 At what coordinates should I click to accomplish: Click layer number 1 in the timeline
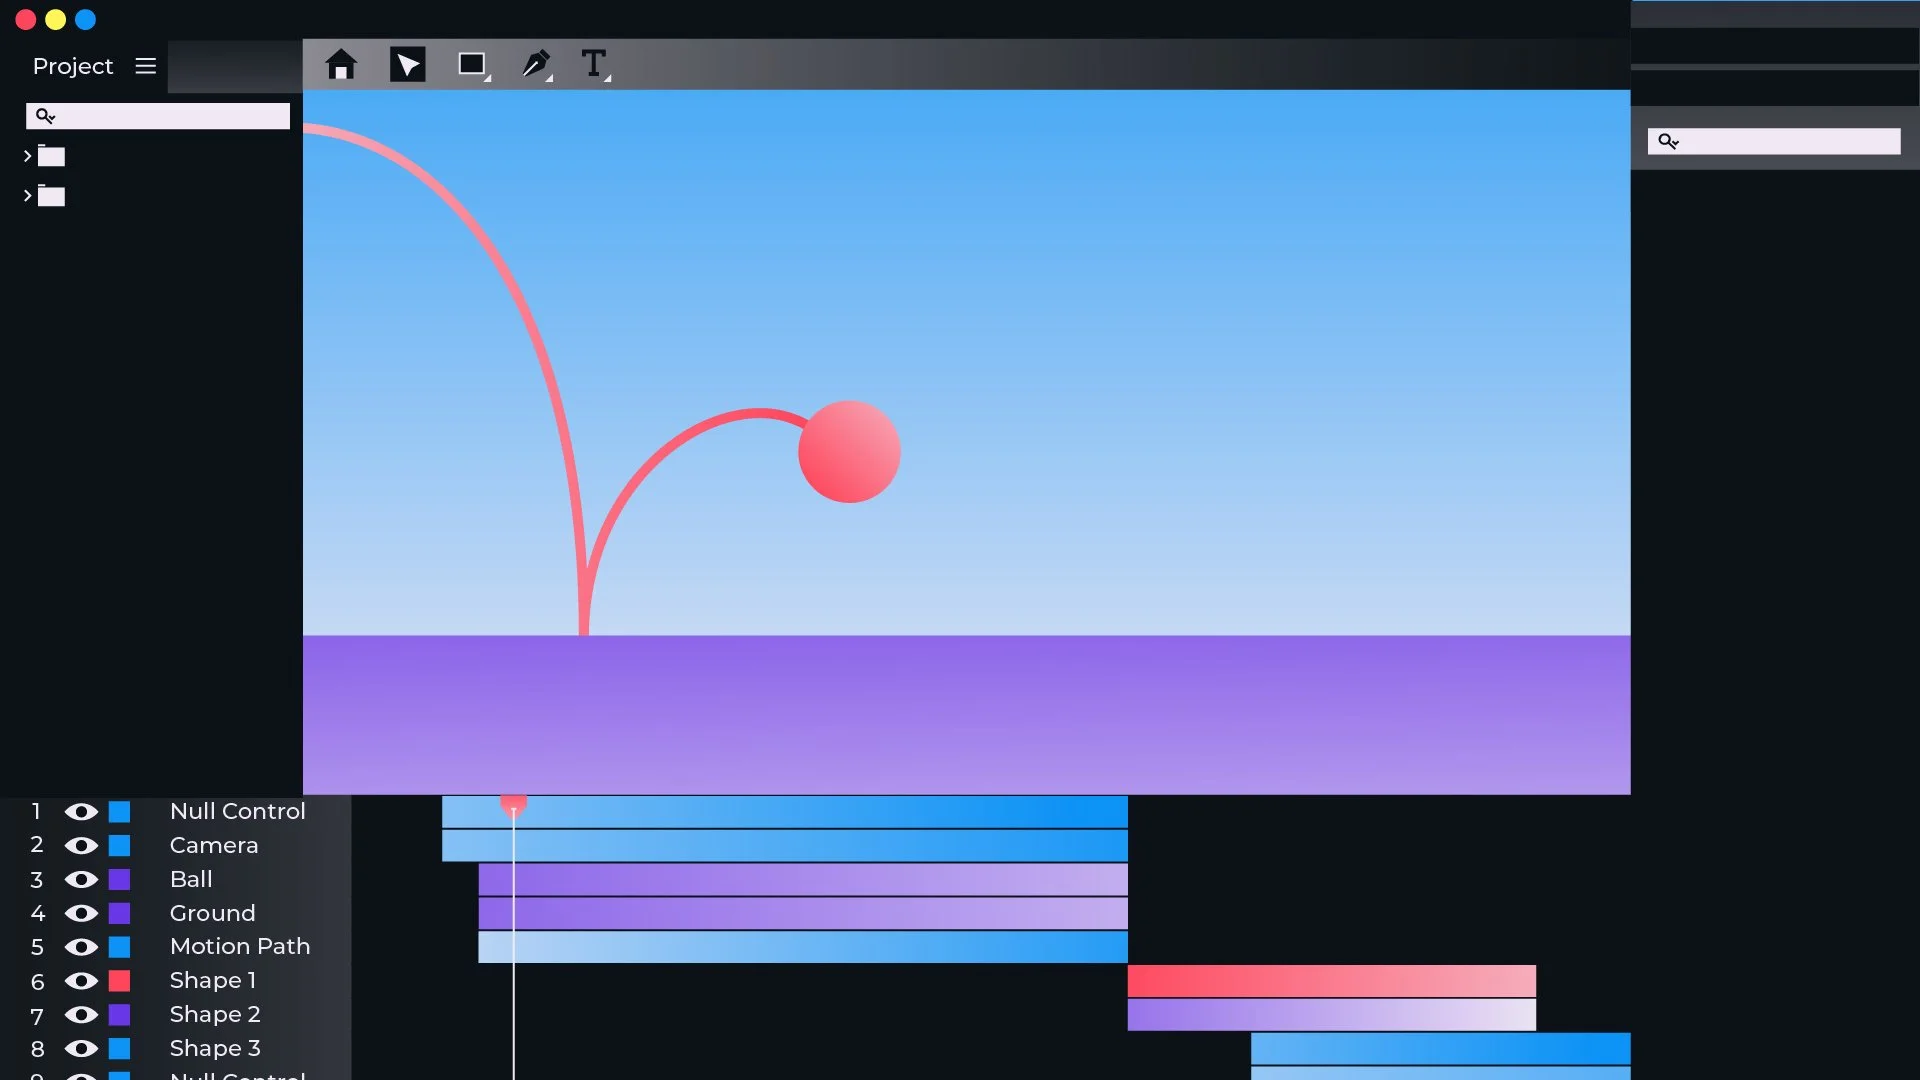click(x=36, y=812)
